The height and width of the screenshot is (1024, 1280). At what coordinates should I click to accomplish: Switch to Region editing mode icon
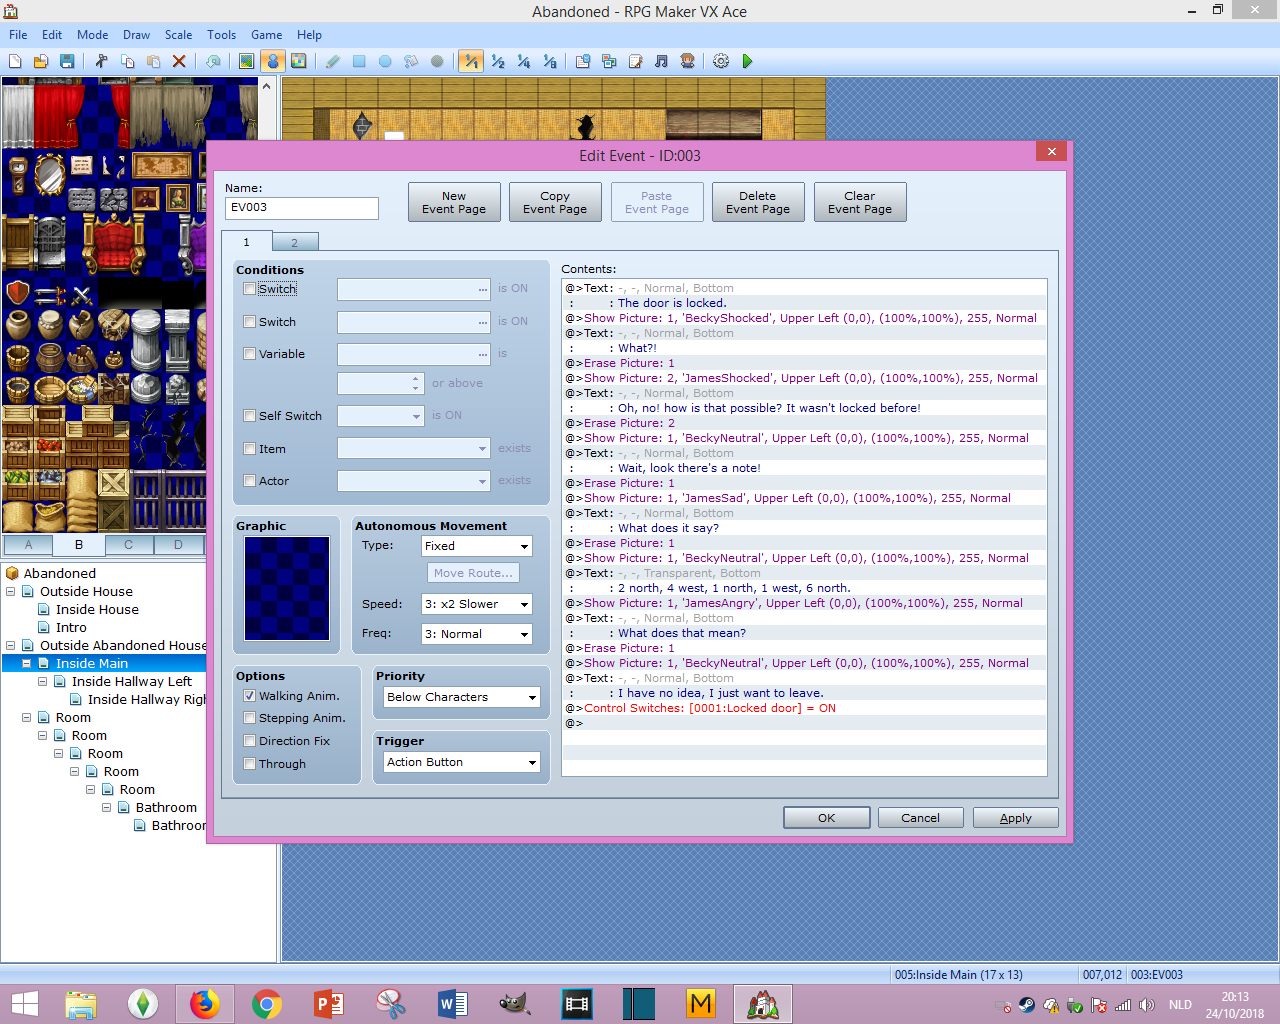(298, 62)
